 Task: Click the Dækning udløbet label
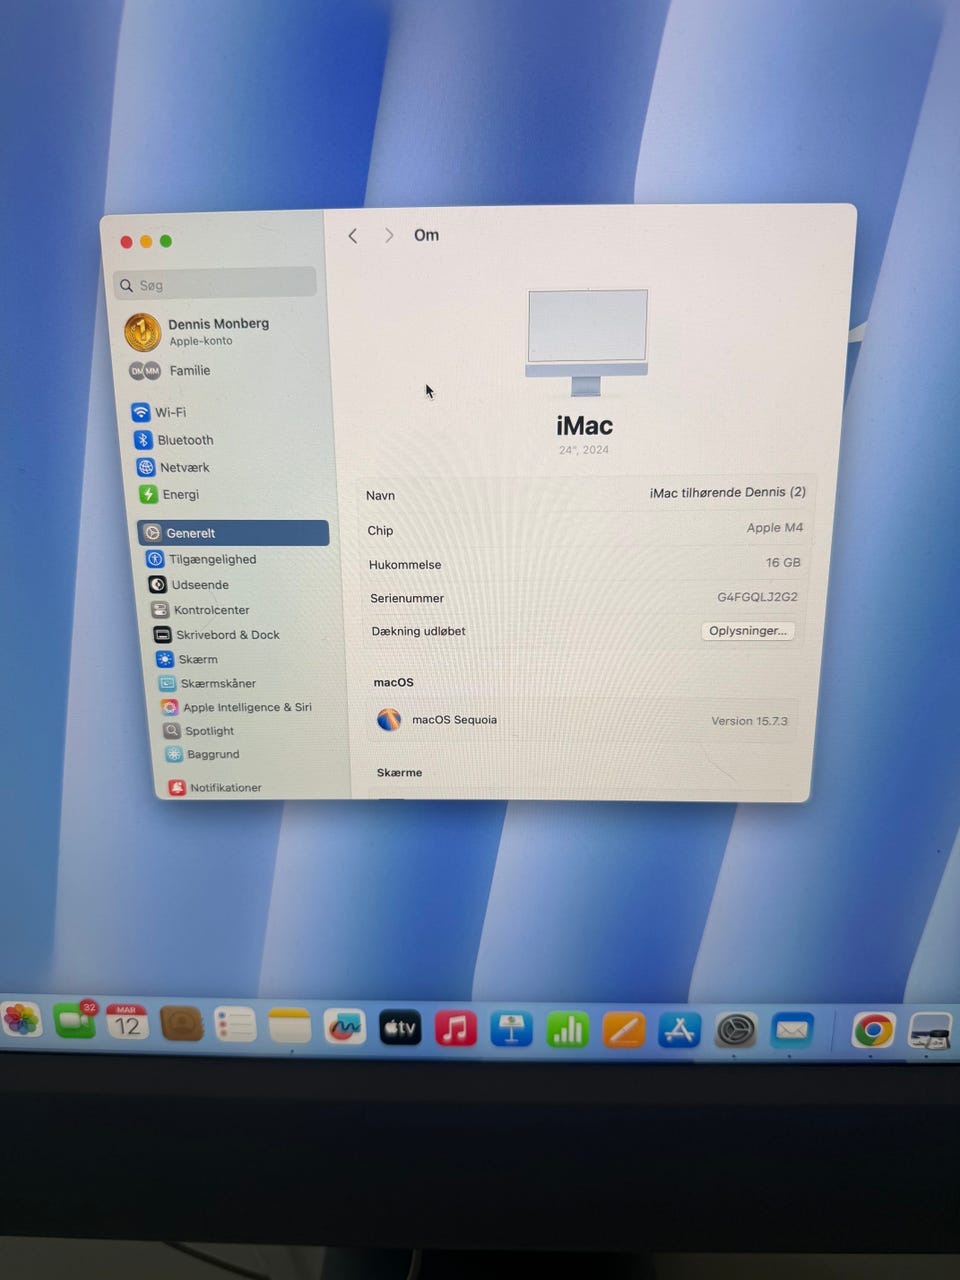click(419, 631)
